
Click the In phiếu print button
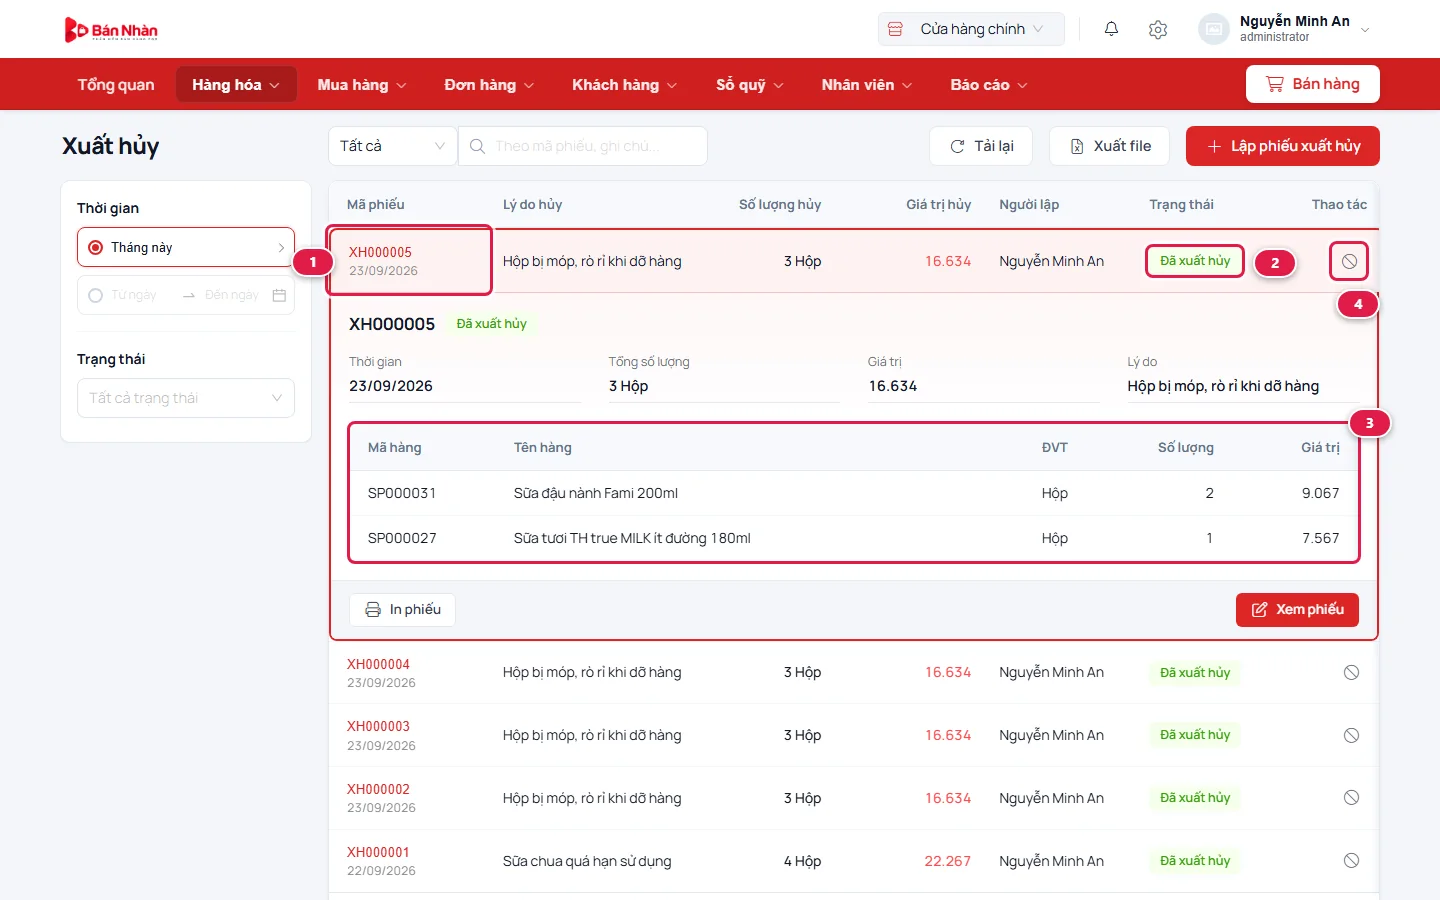pos(402,610)
